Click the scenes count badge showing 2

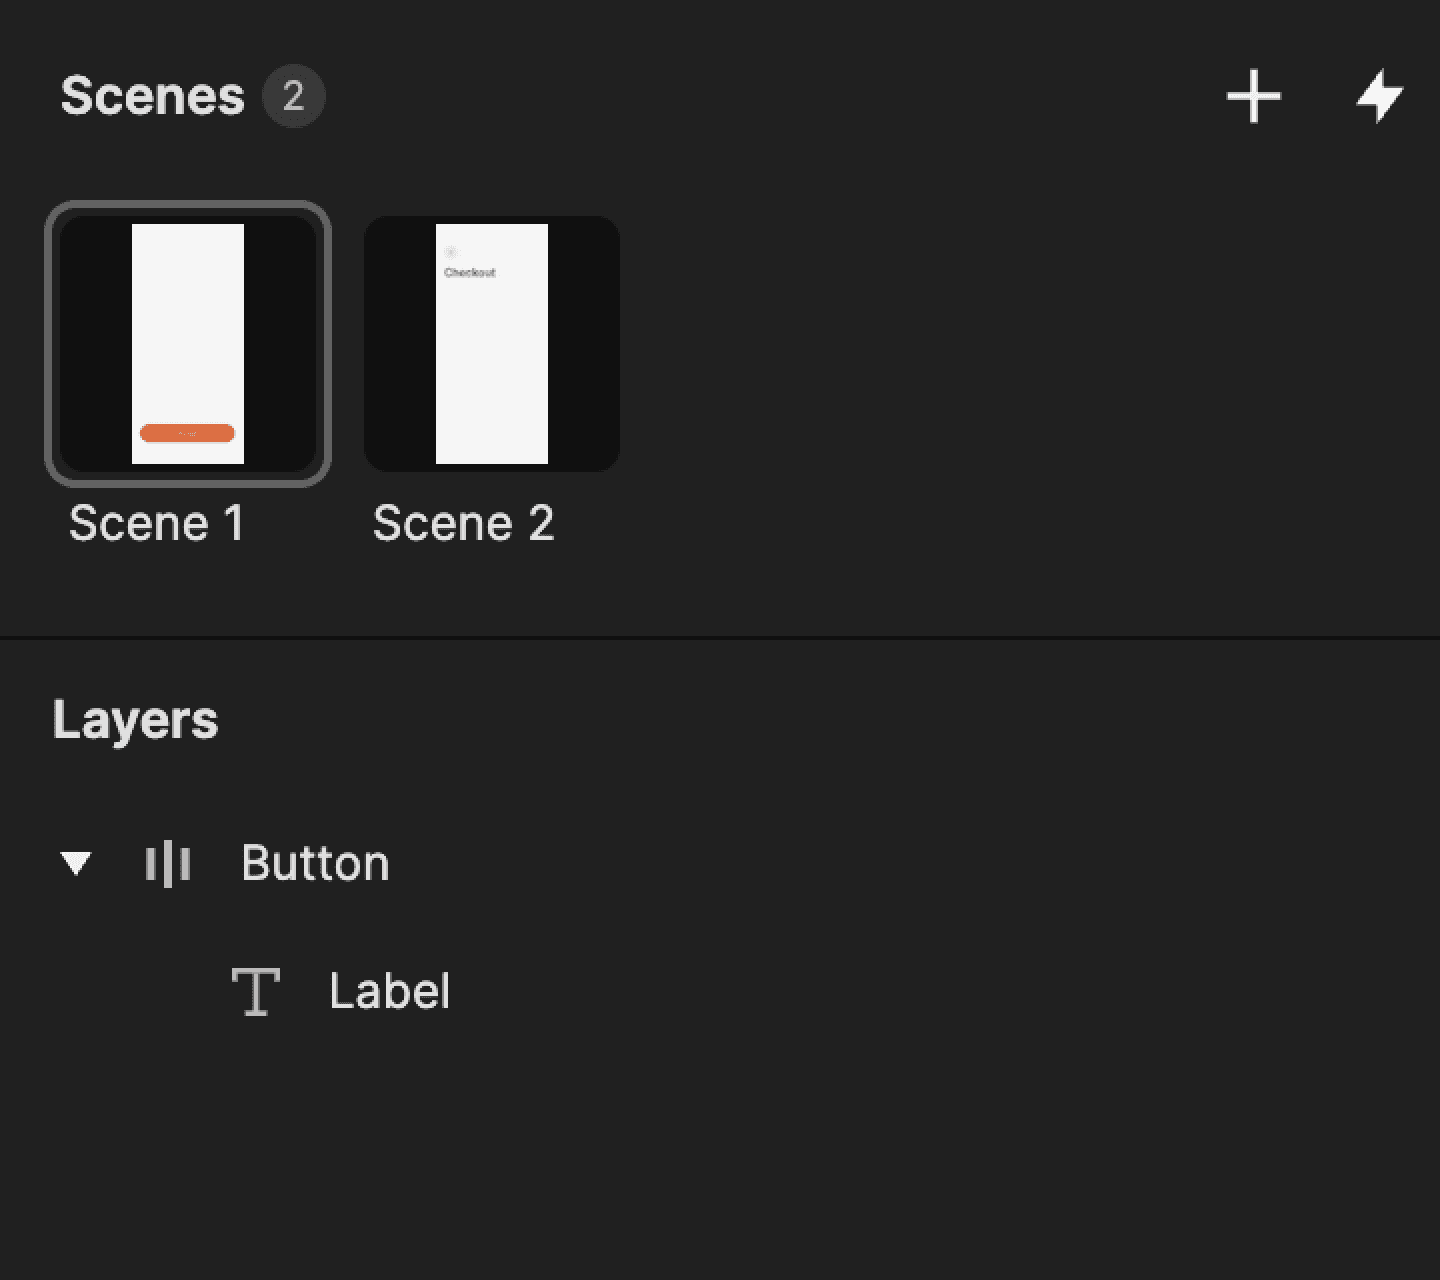[295, 96]
